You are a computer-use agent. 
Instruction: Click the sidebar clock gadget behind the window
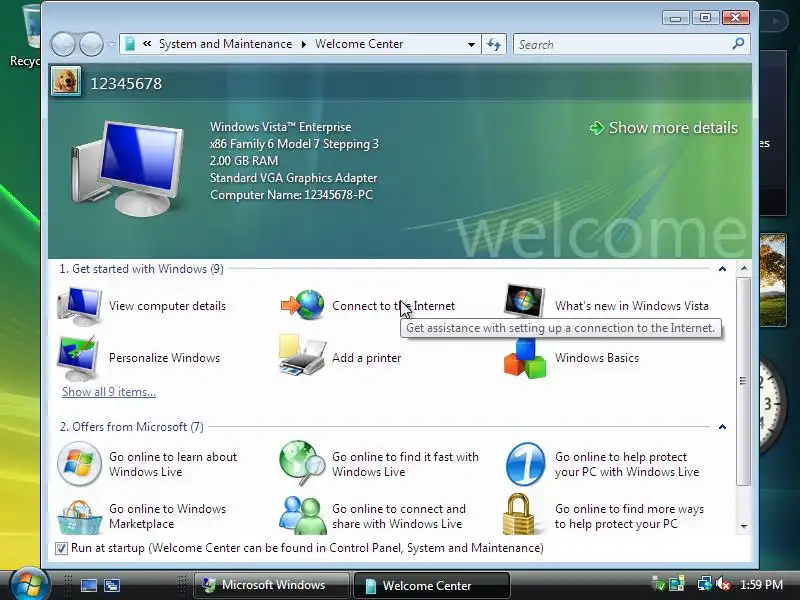(x=771, y=406)
